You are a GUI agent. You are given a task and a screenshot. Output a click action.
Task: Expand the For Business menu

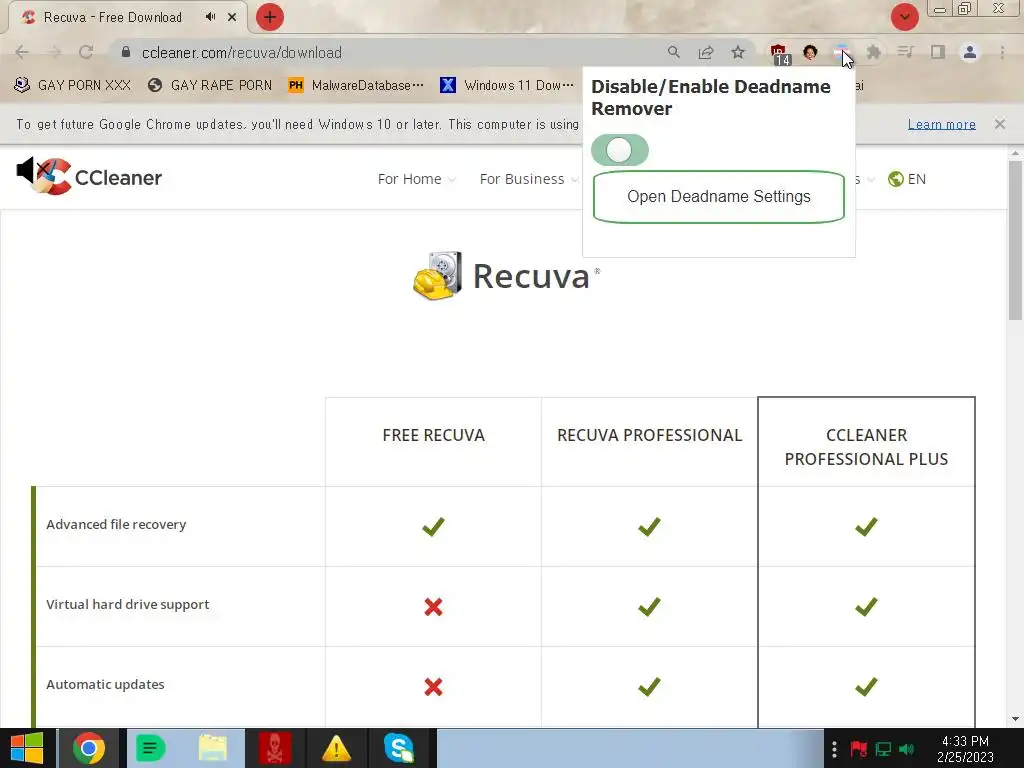point(529,179)
